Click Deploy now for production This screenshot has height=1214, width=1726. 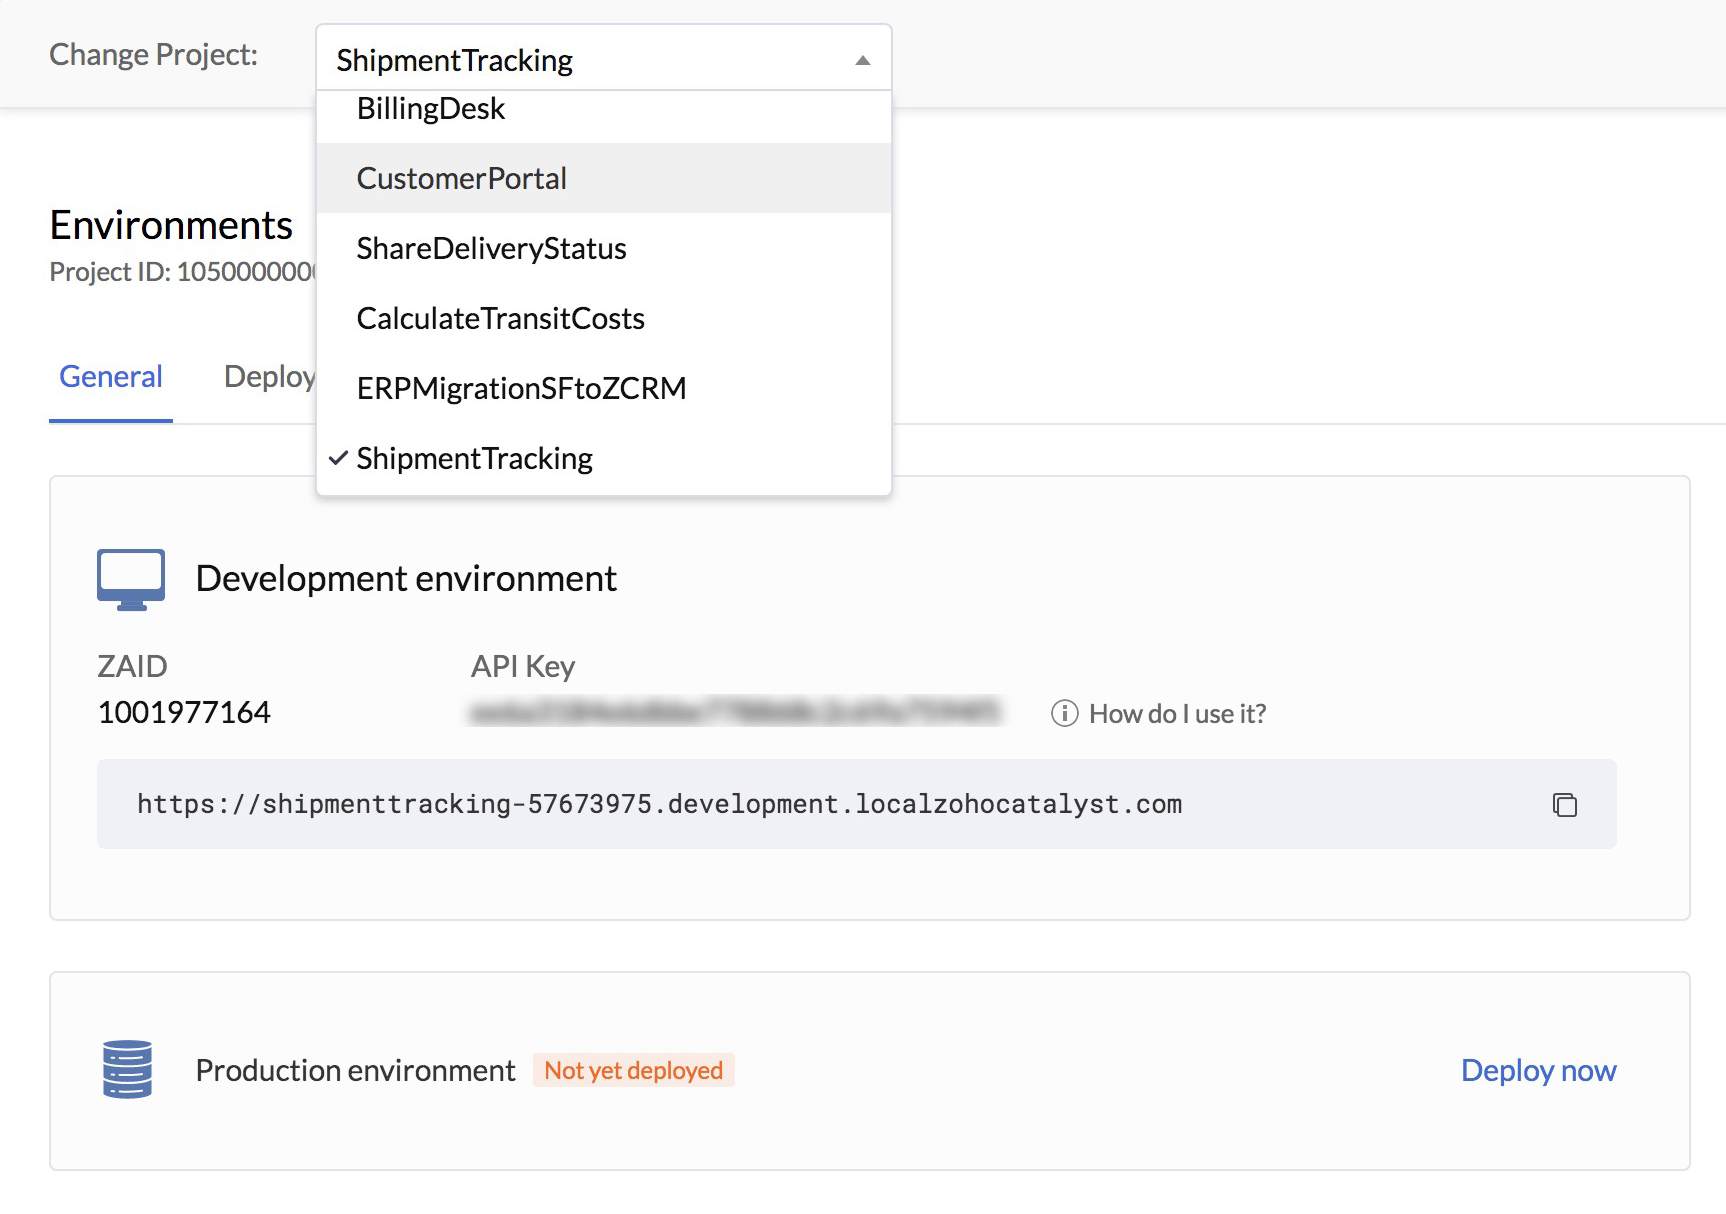(1538, 1070)
